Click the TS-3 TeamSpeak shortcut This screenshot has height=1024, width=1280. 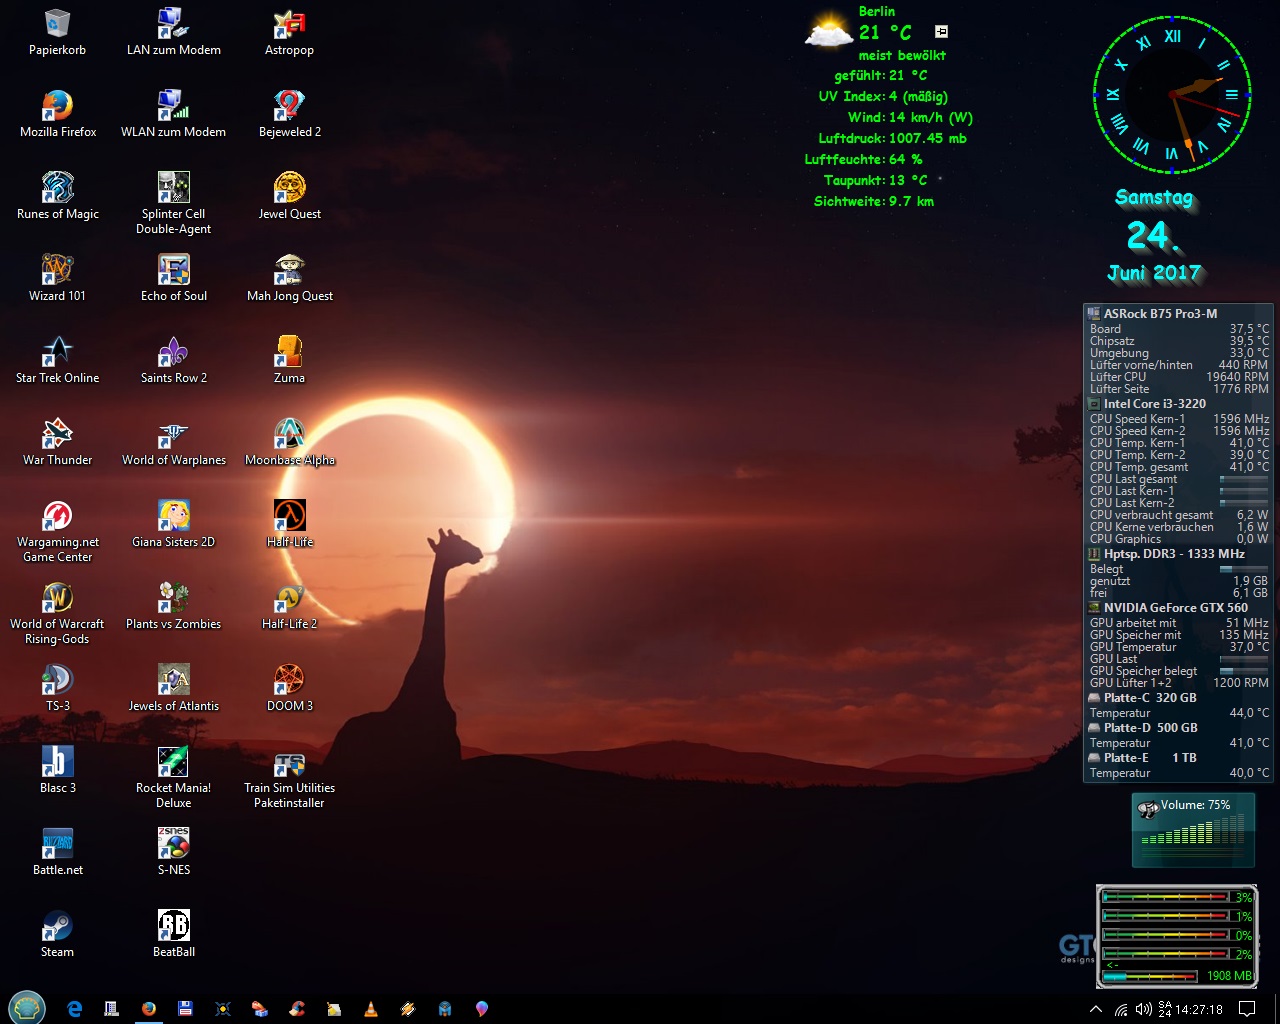[58, 688]
